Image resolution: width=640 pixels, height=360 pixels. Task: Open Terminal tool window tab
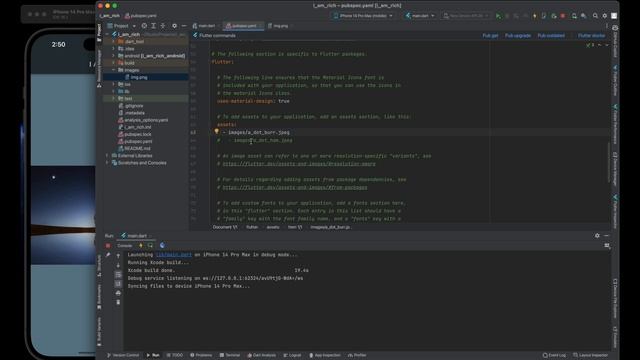(x=230, y=355)
